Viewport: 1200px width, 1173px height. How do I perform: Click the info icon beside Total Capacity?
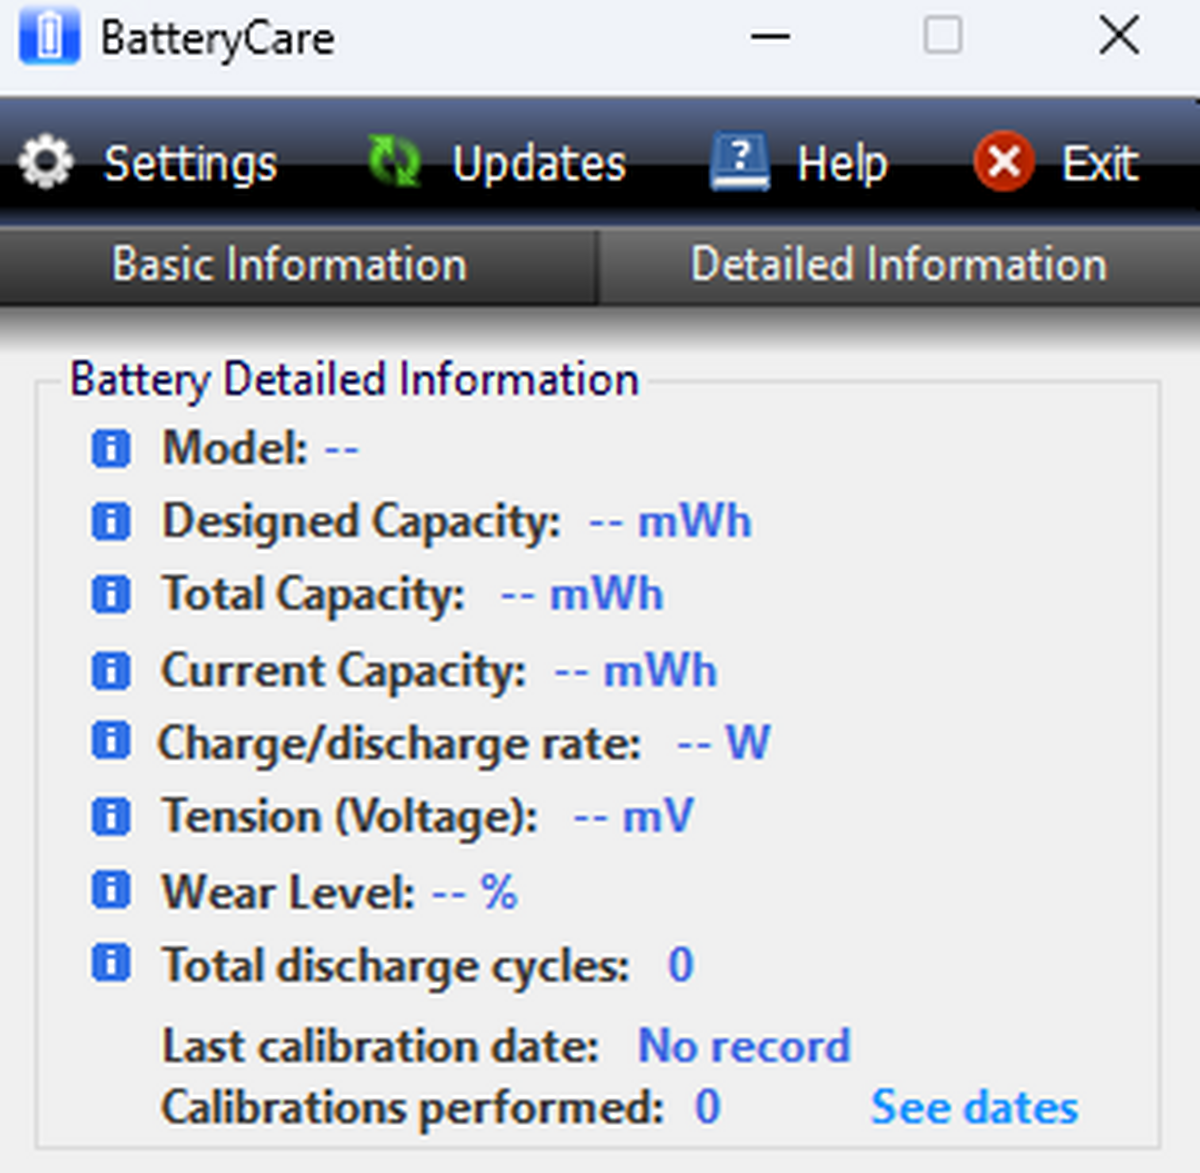(111, 594)
